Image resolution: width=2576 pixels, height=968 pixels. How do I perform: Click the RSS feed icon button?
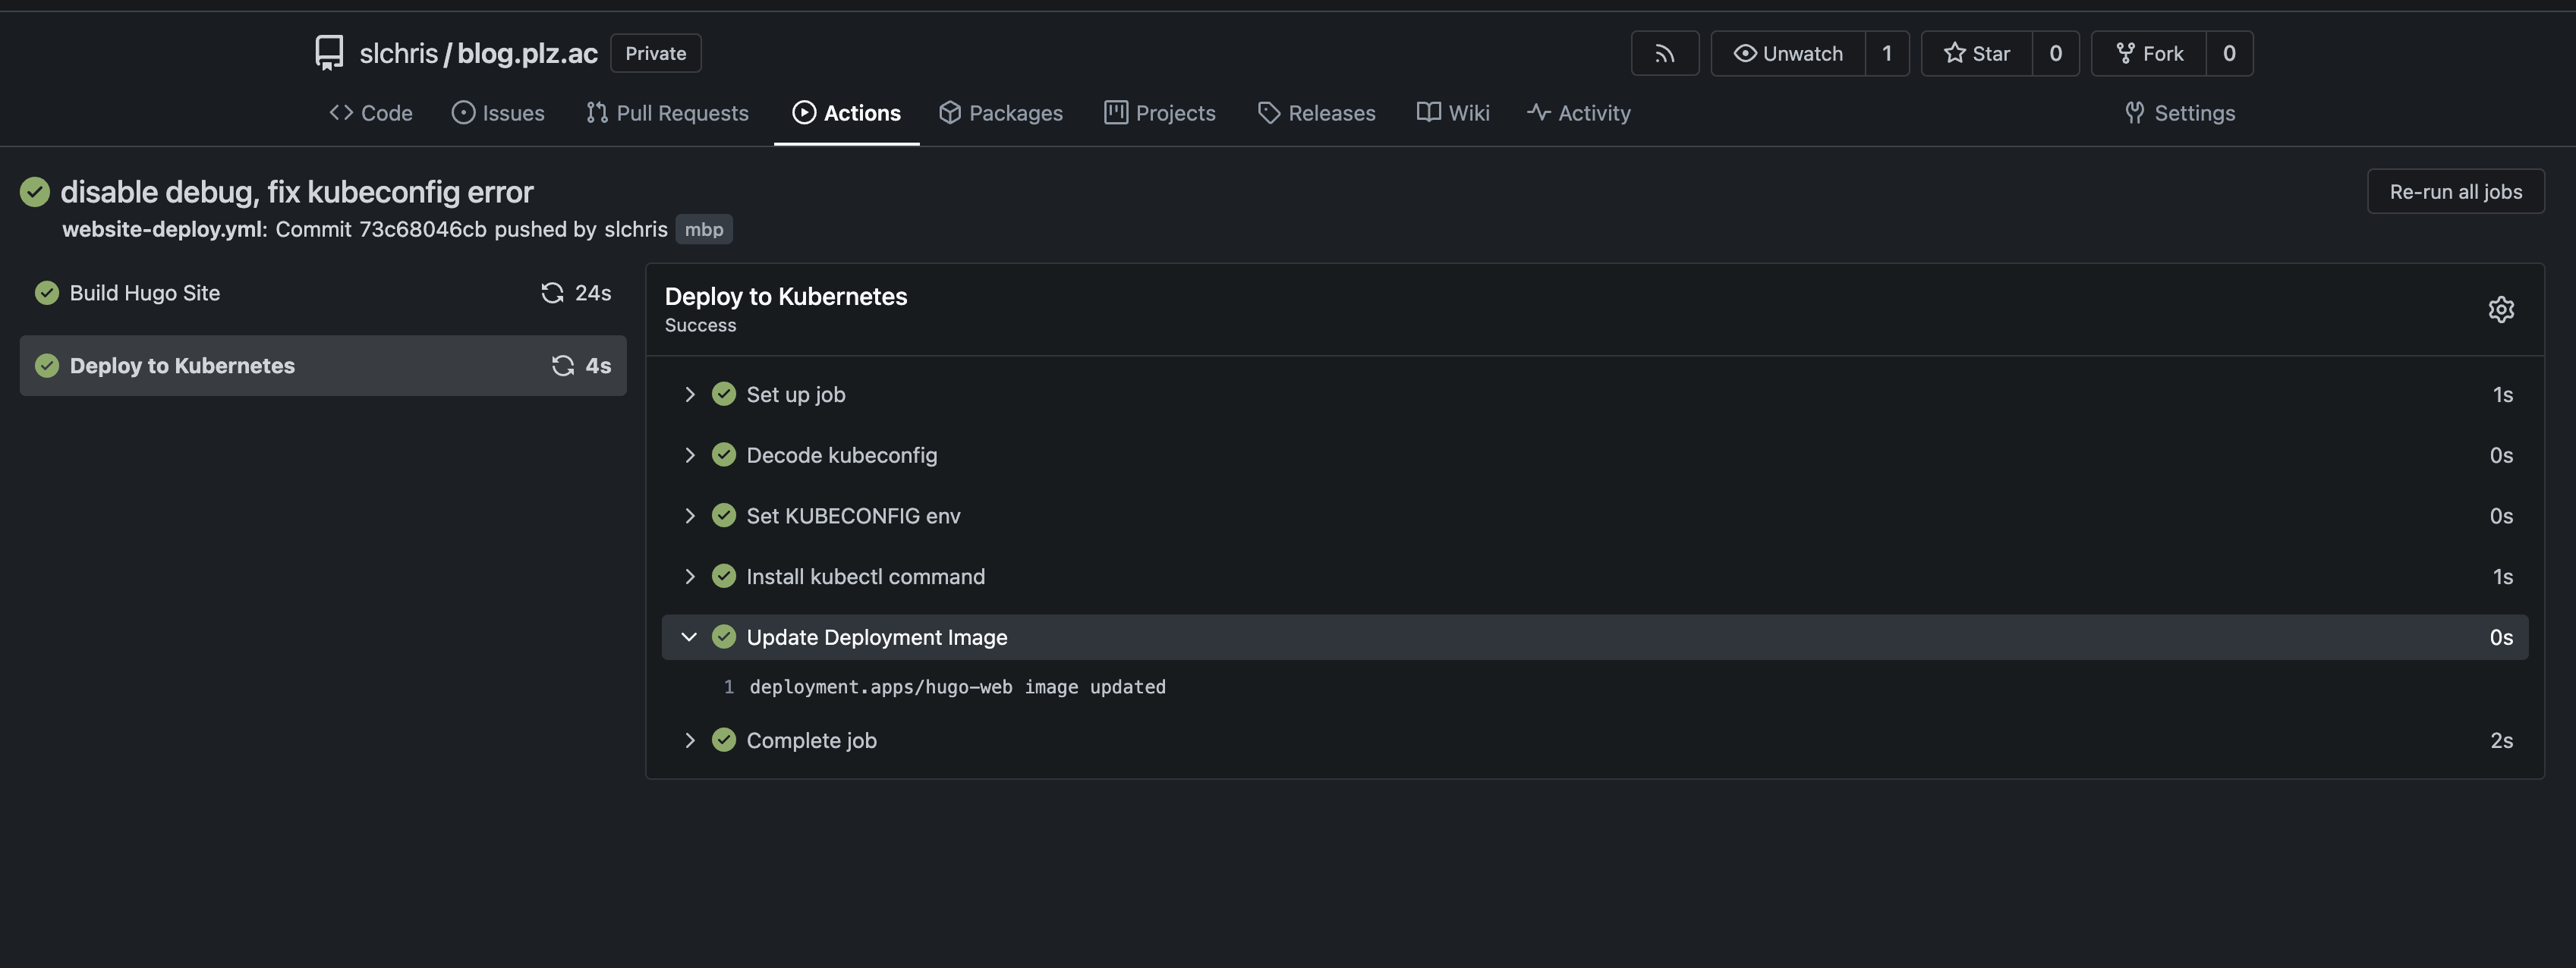coord(1664,53)
